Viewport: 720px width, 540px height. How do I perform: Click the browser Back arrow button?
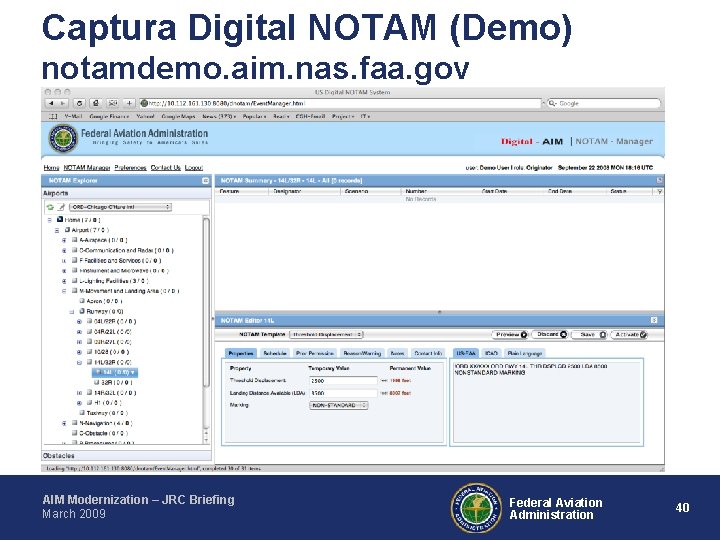pyautogui.click(x=51, y=103)
